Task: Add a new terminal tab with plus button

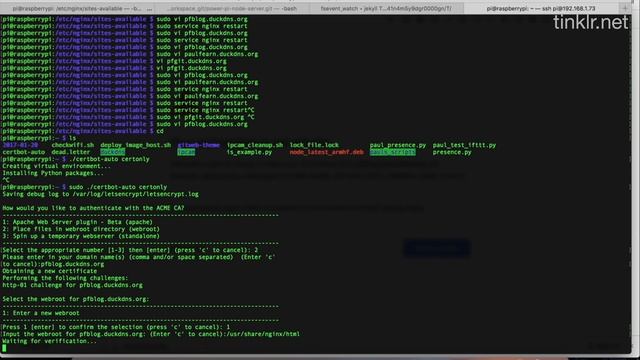Action: (x=625, y=8)
